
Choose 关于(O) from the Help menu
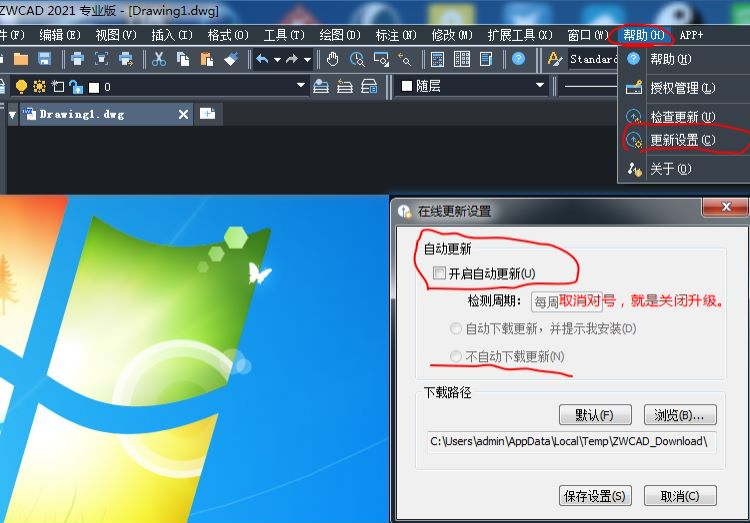[x=685, y=168]
